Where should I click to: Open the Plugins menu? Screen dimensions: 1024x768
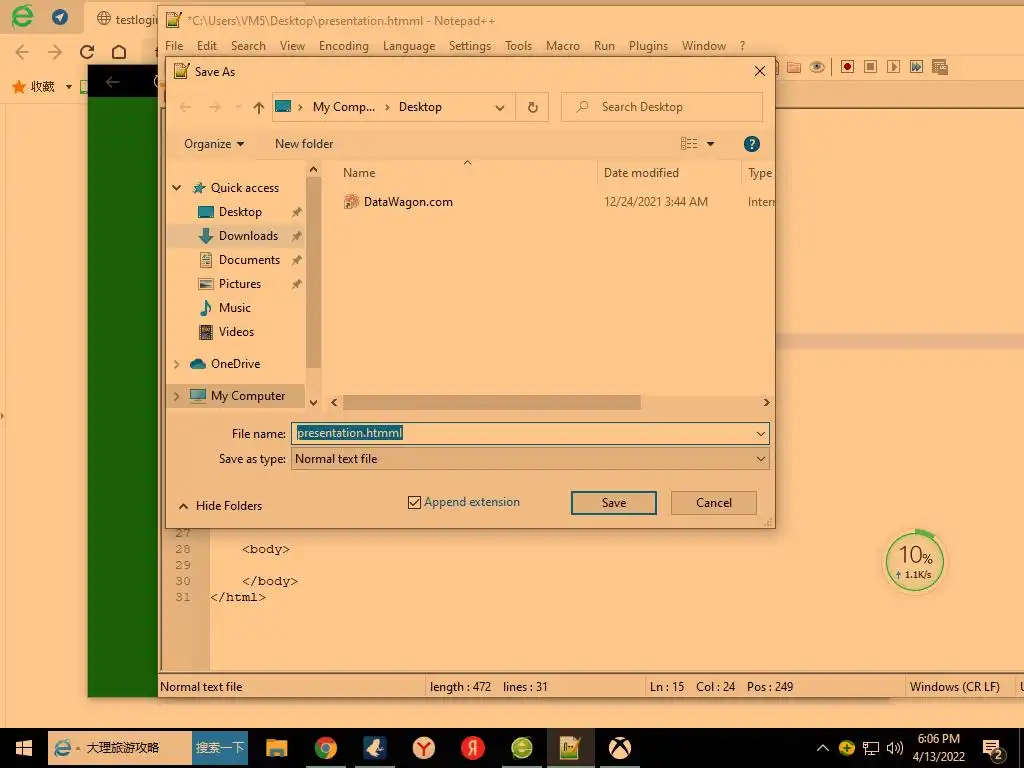(648, 46)
